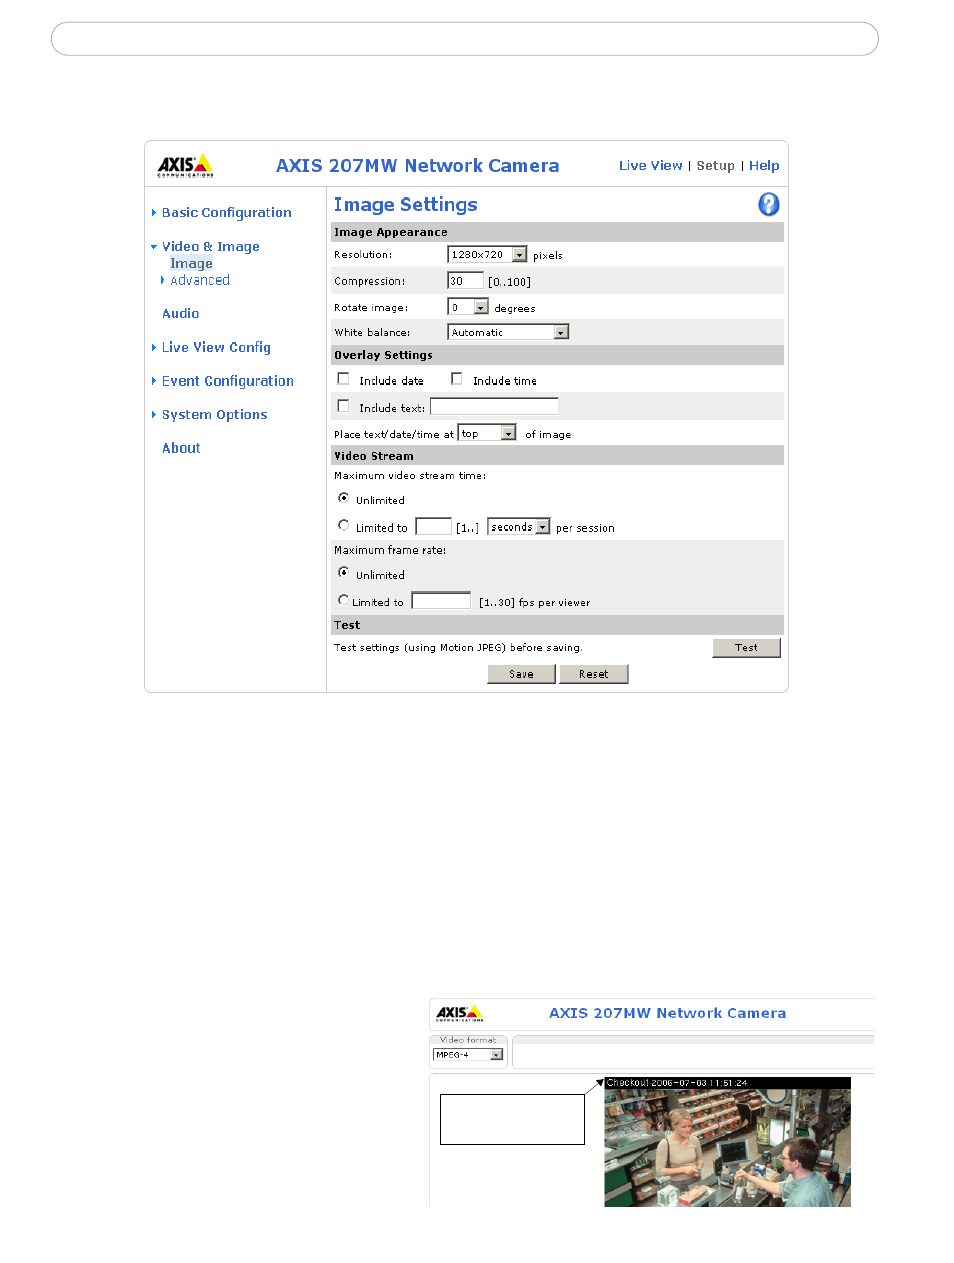Select Unlimited for maximum video stream time

pos(343,498)
